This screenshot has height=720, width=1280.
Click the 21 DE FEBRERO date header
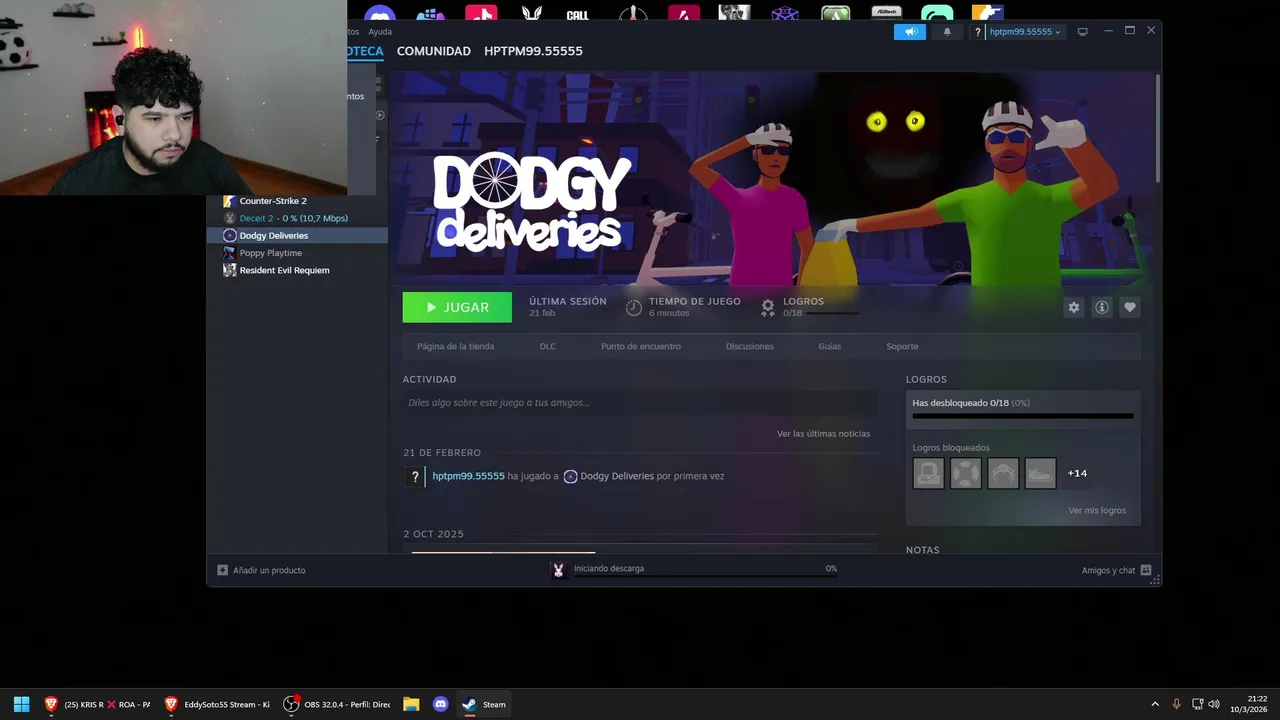442,453
